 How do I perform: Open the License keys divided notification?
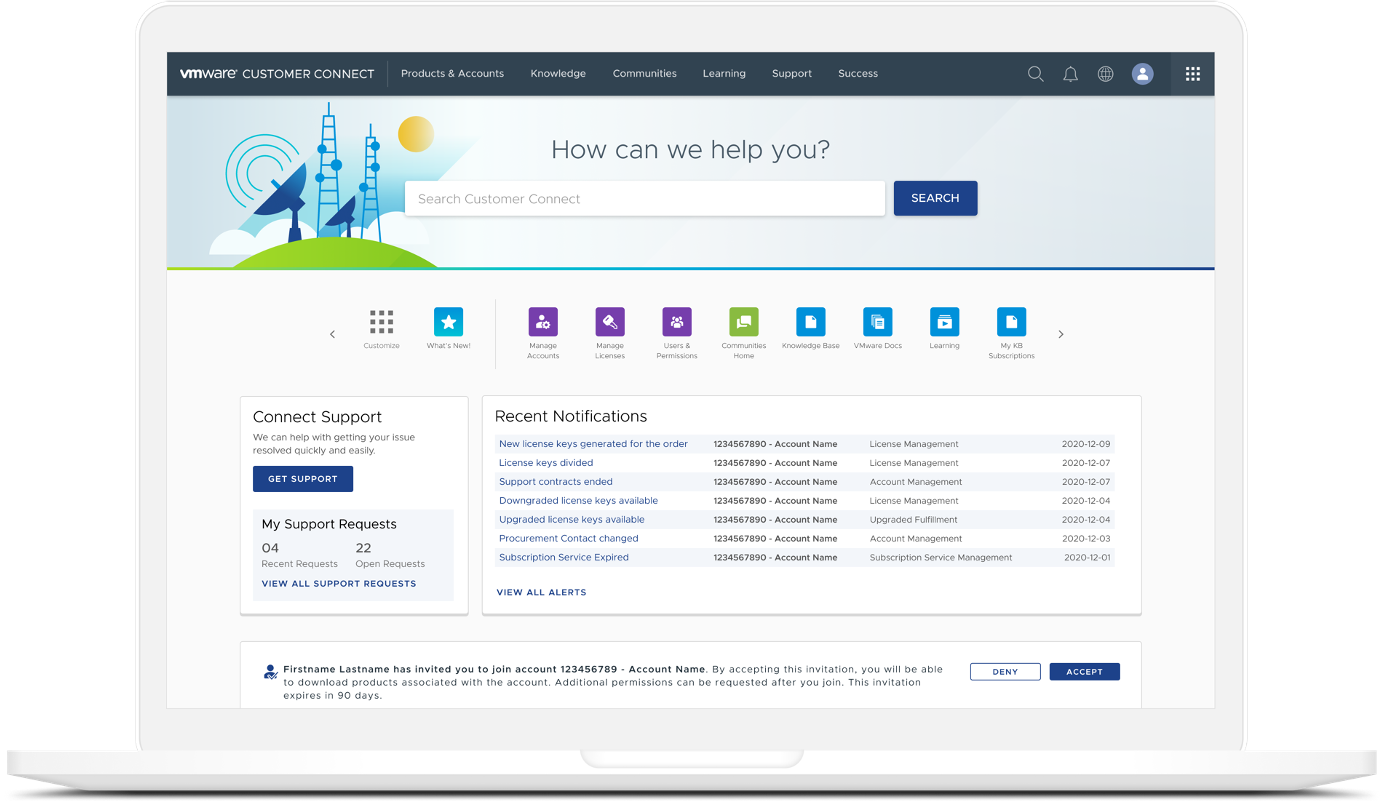(546, 462)
